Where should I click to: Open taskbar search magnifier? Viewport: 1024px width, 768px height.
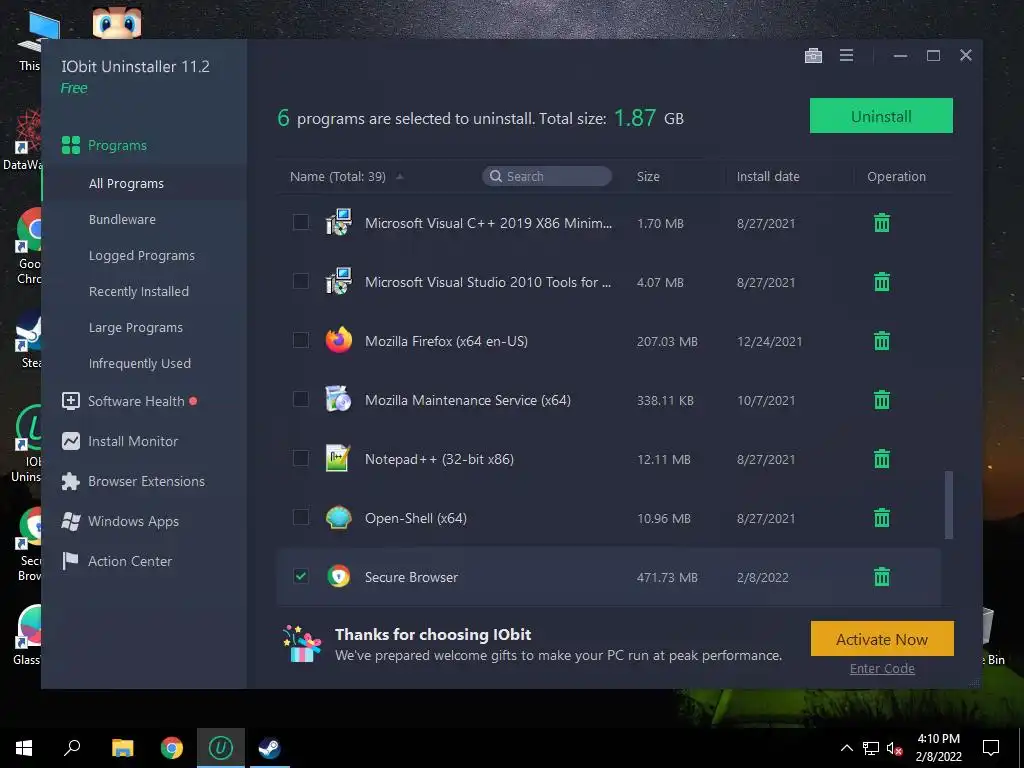coord(72,748)
